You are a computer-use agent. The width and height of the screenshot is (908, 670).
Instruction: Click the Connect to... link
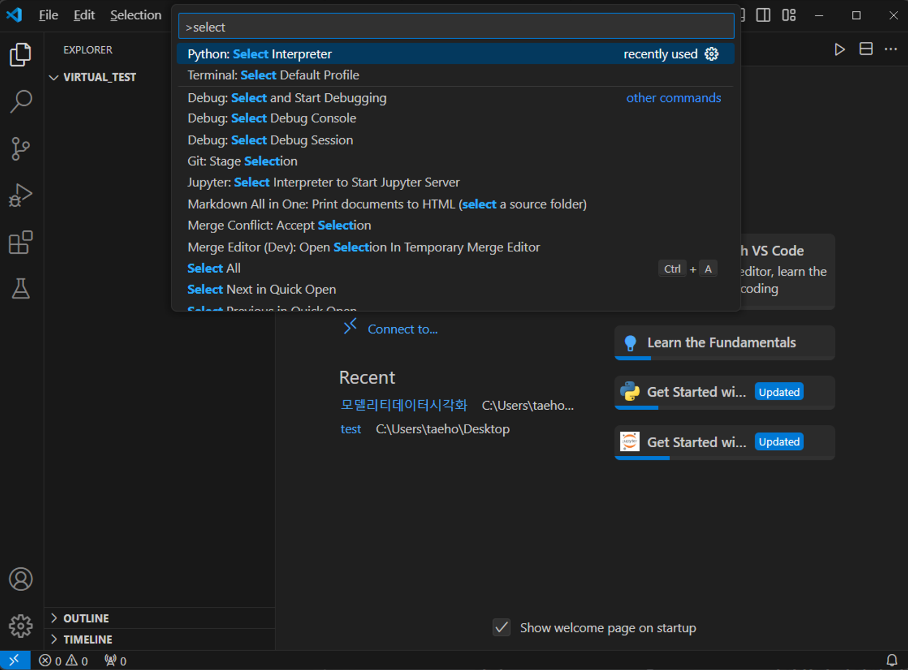click(x=402, y=329)
